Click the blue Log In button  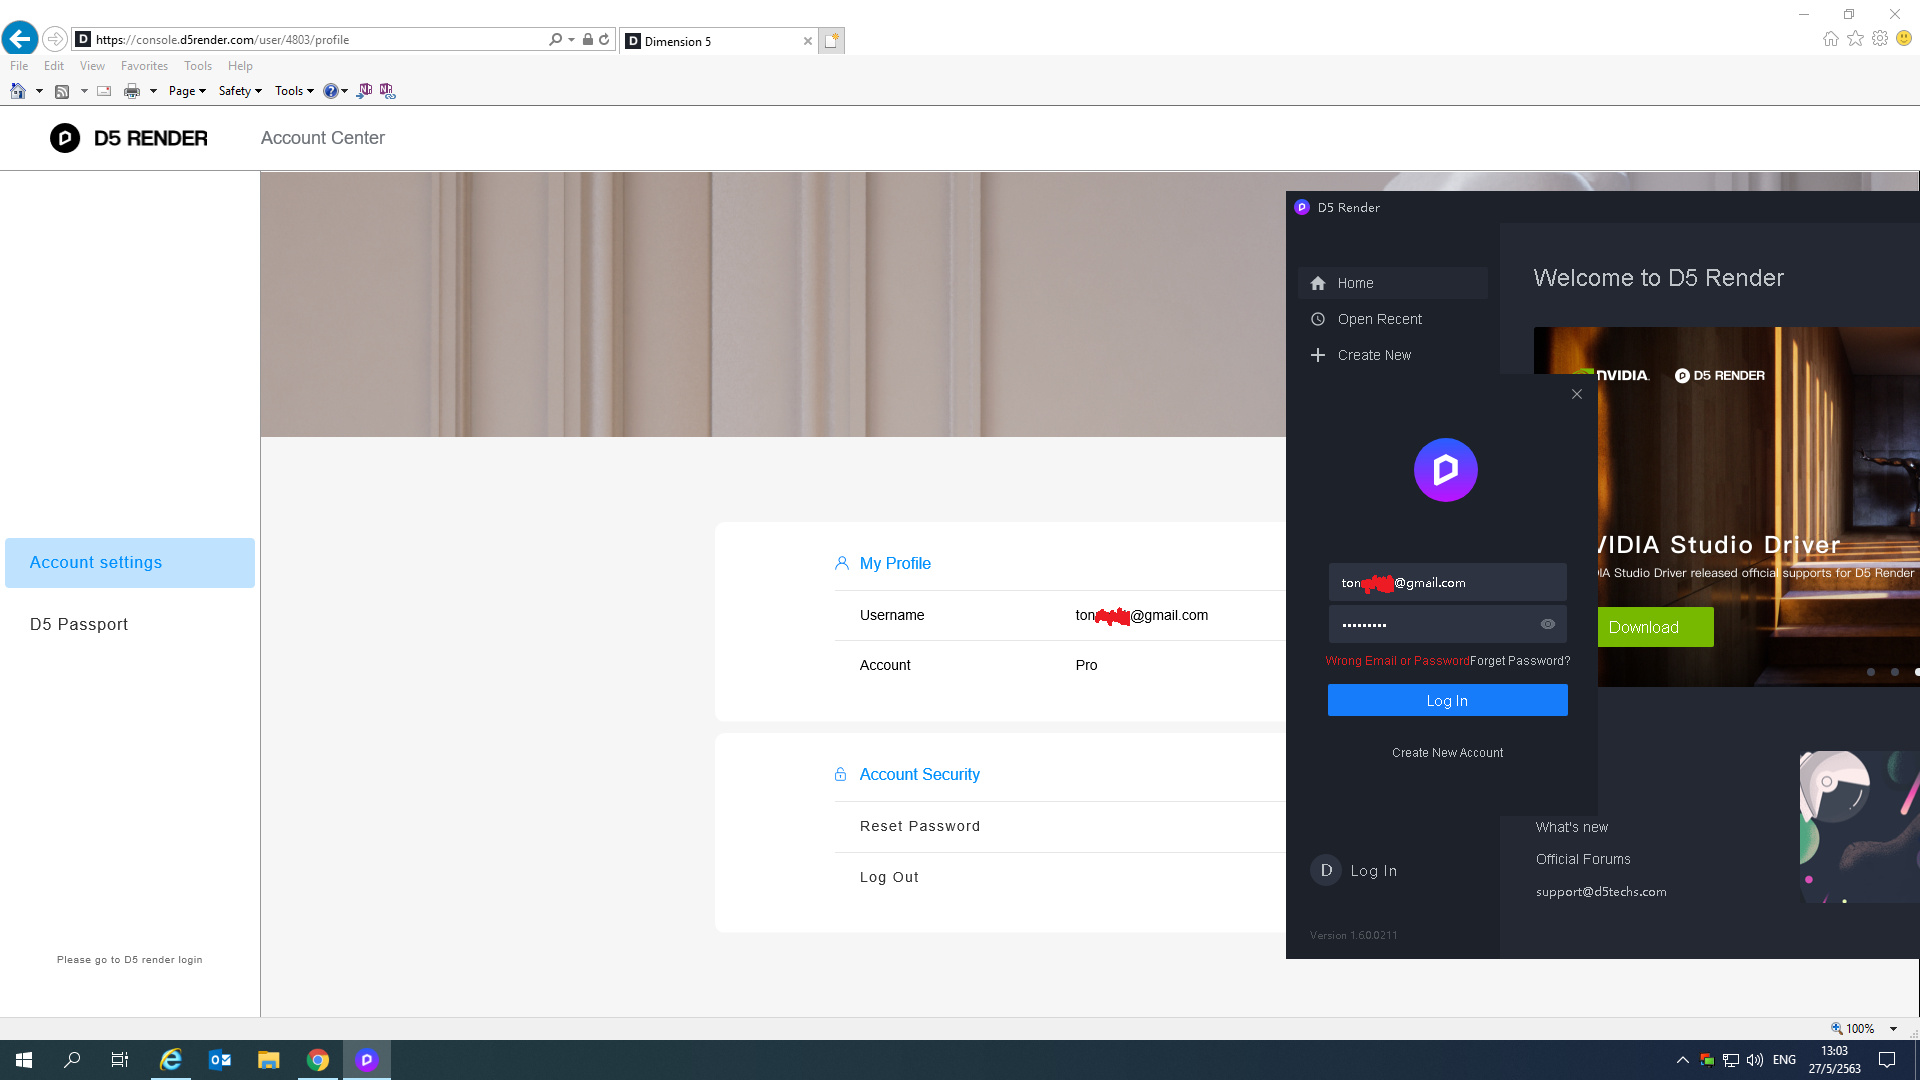(1446, 700)
